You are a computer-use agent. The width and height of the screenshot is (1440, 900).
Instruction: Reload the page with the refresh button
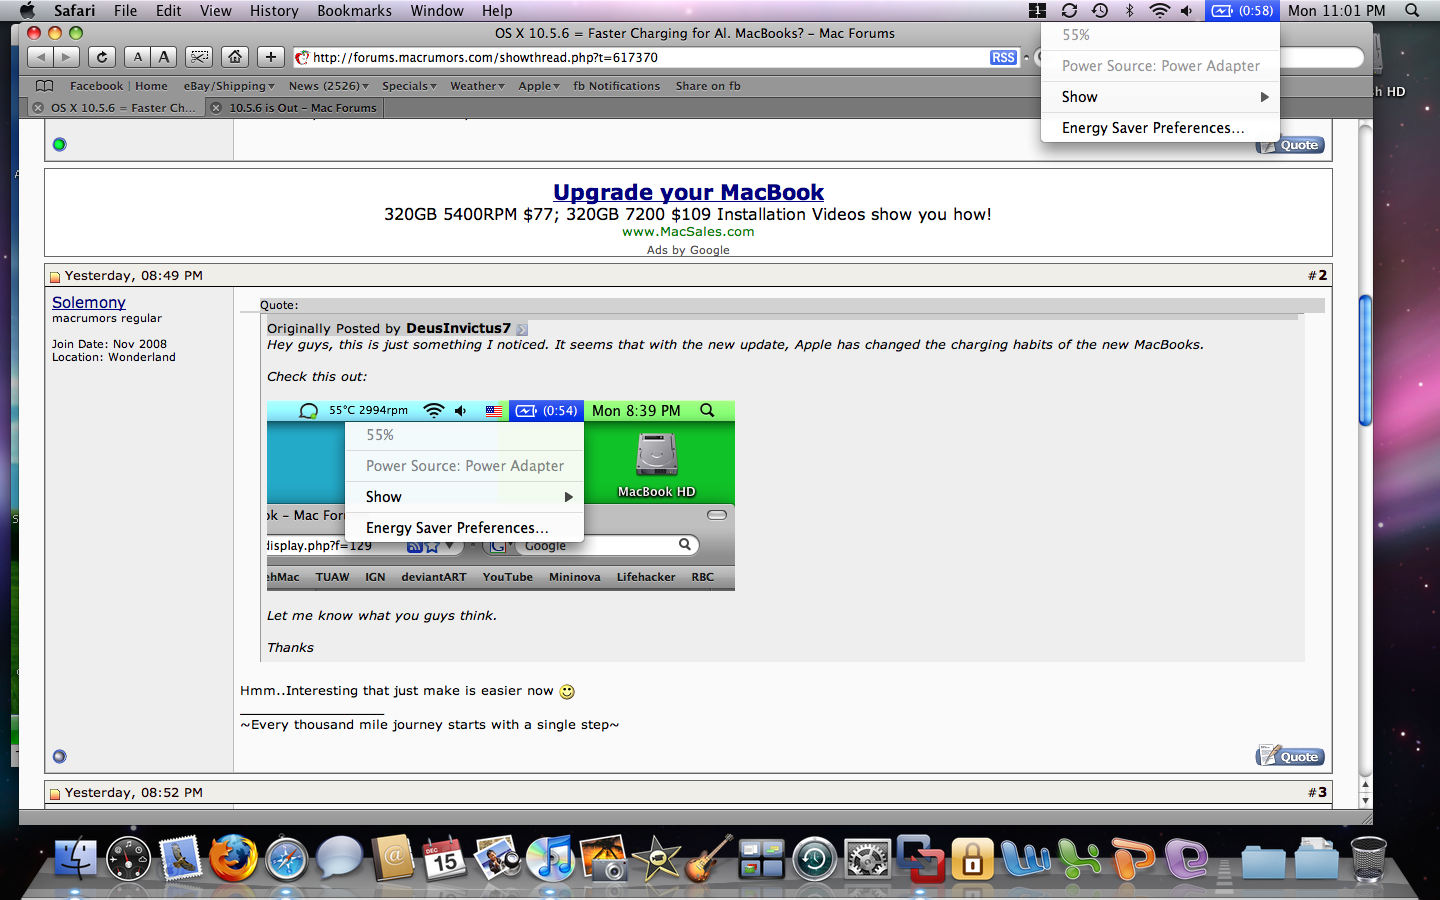(x=101, y=57)
